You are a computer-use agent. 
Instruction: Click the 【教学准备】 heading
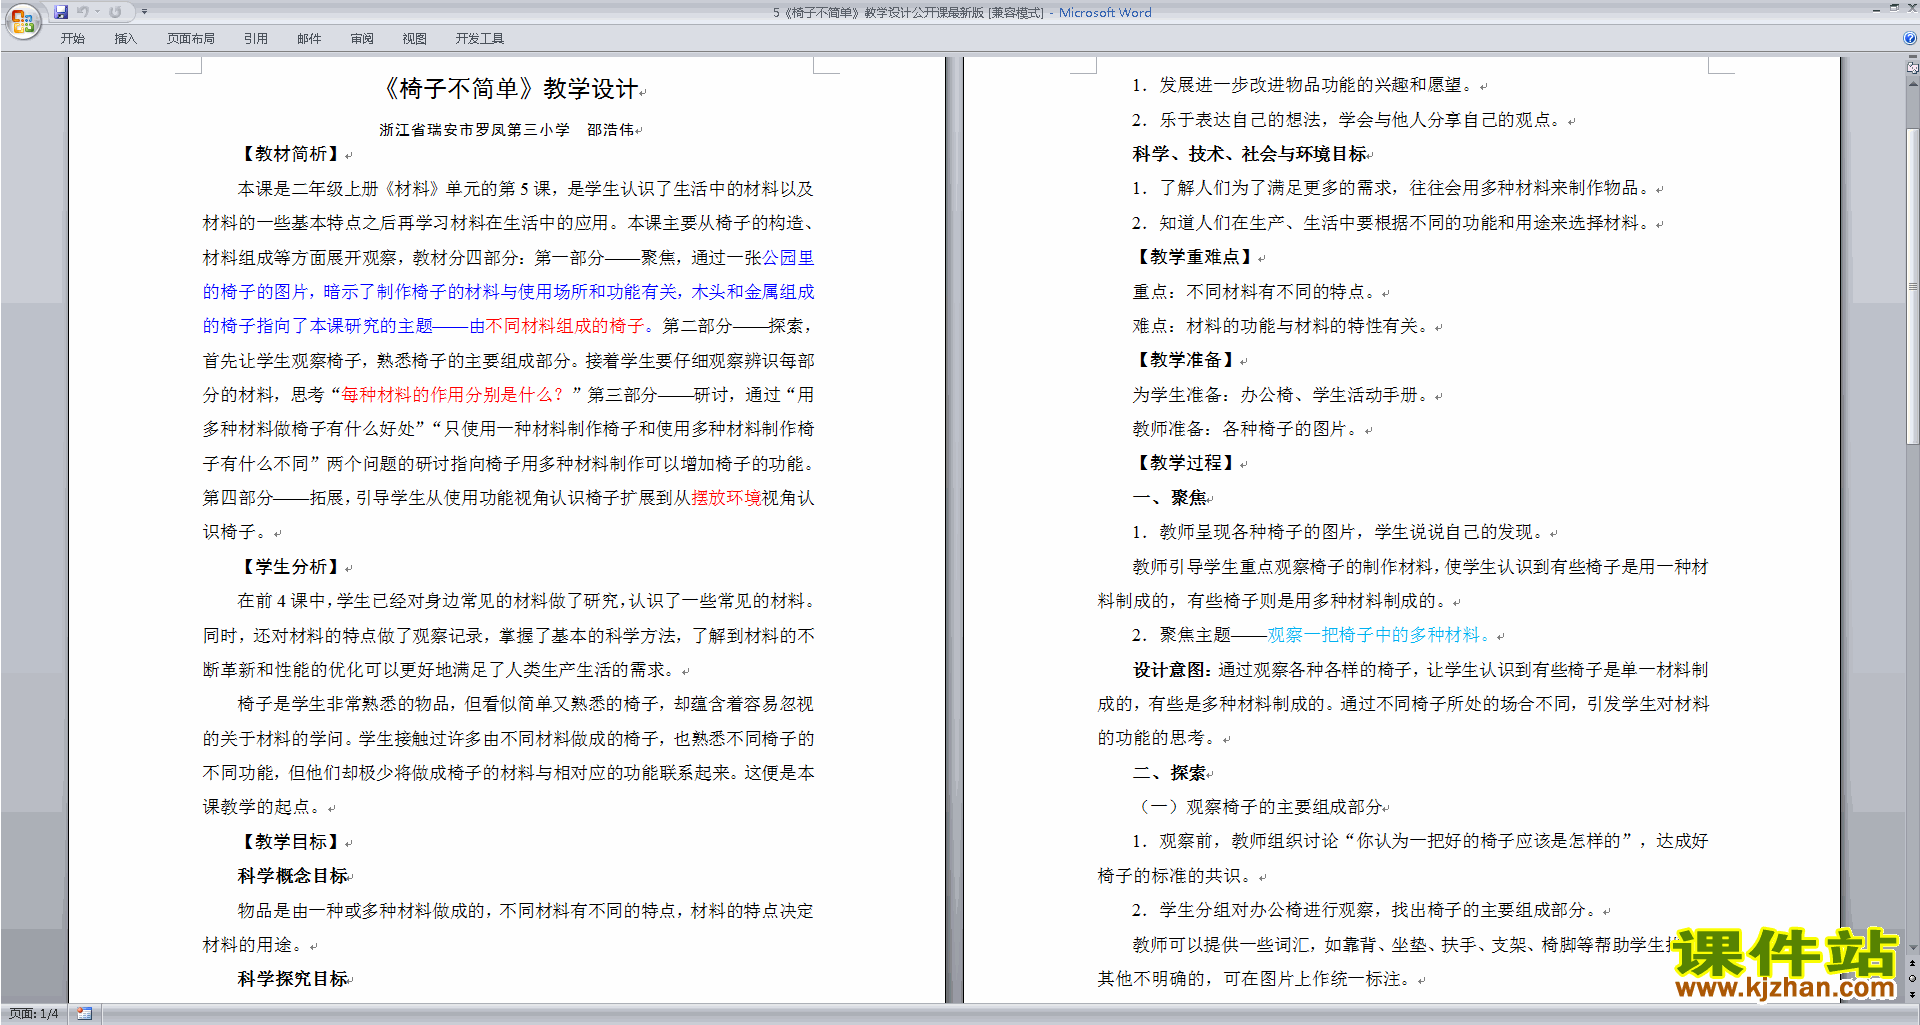pos(1185,360)
